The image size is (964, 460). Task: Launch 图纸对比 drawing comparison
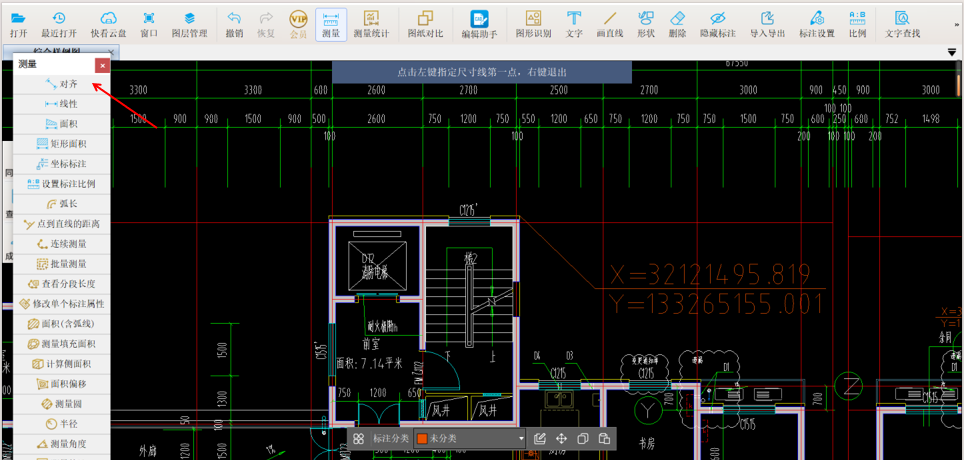[425, 25]
